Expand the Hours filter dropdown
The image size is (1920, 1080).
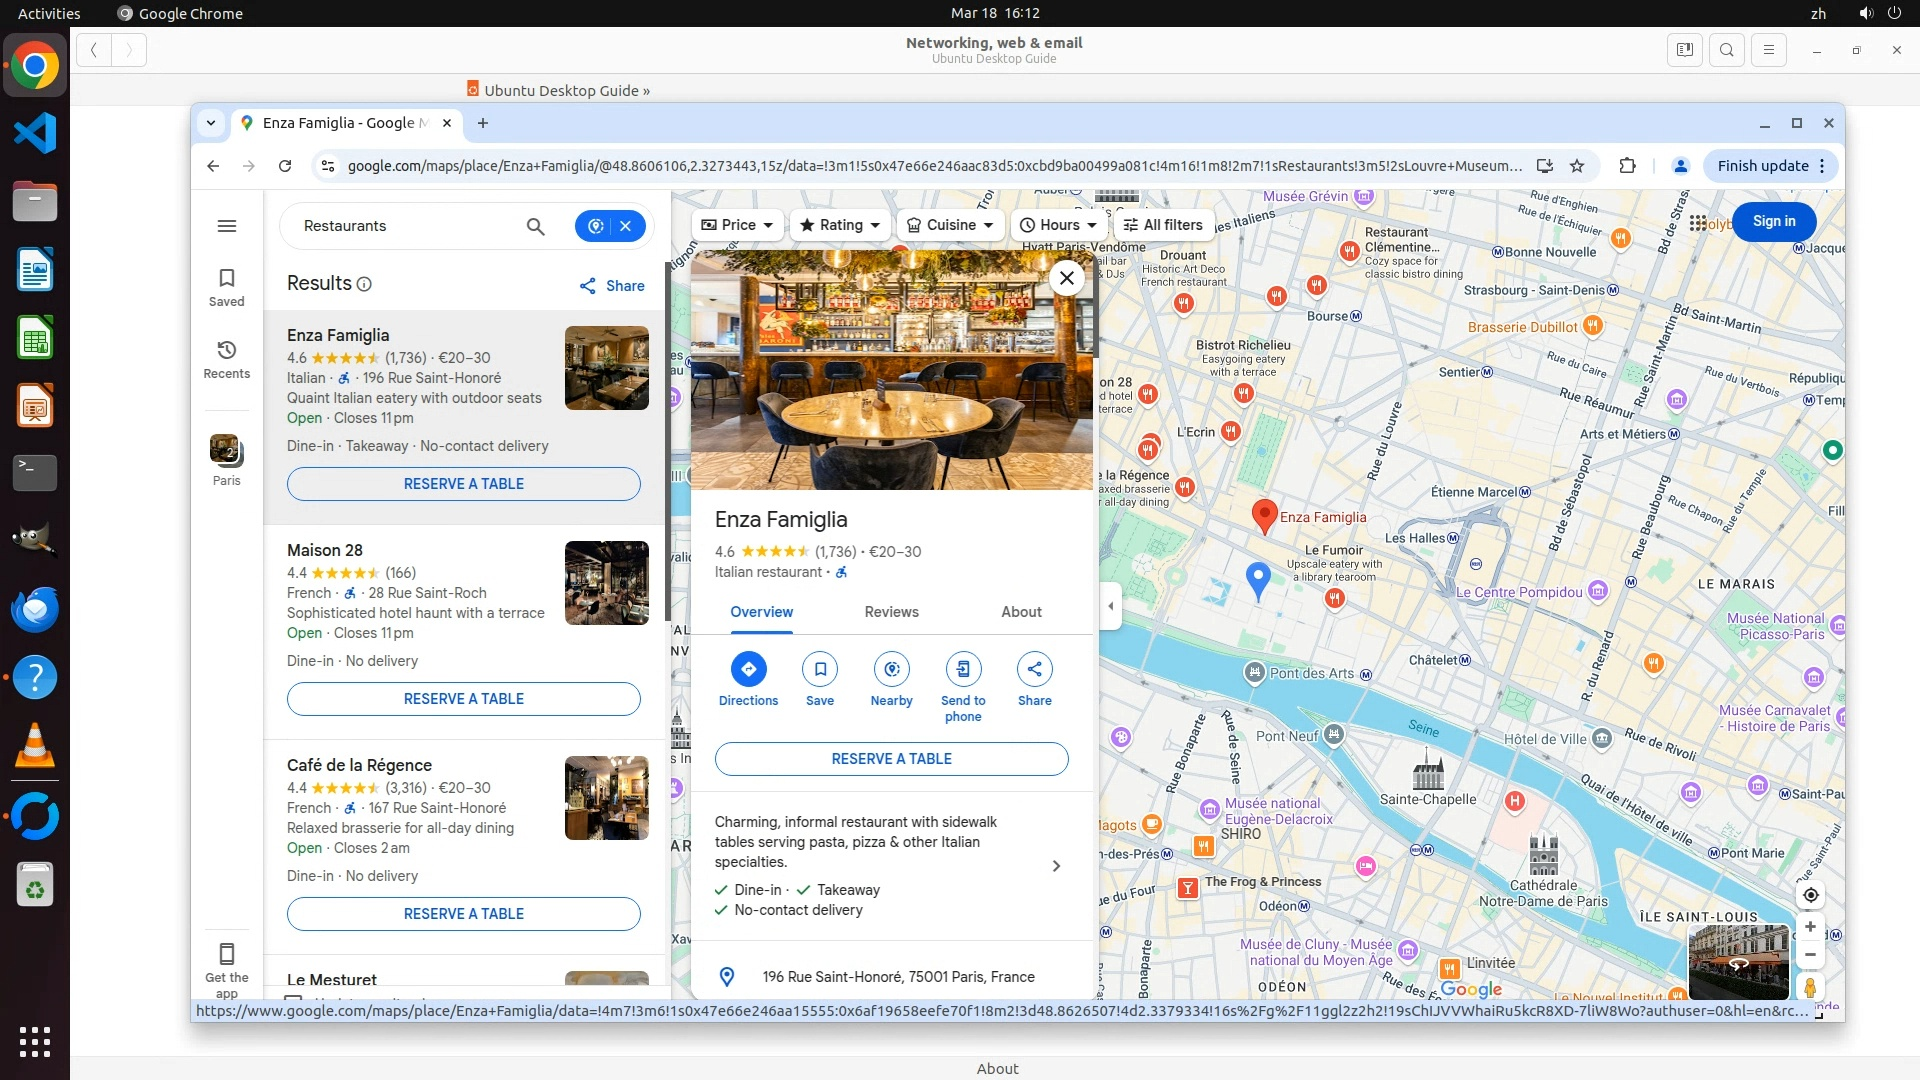coord(1058,225)
